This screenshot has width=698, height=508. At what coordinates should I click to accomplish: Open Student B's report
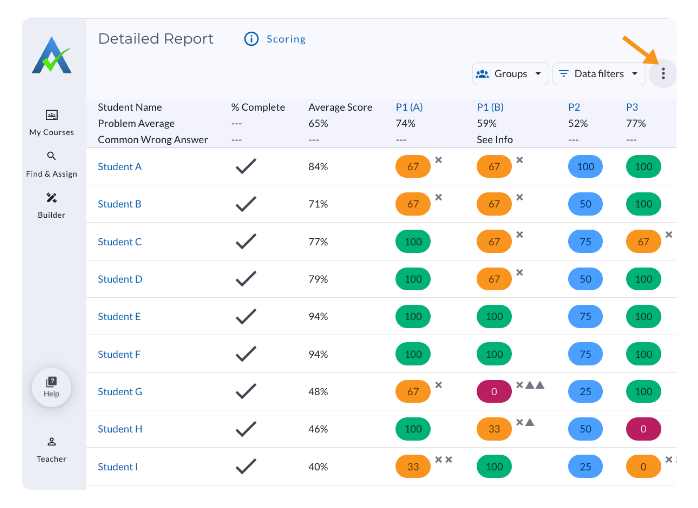point(120,204)
